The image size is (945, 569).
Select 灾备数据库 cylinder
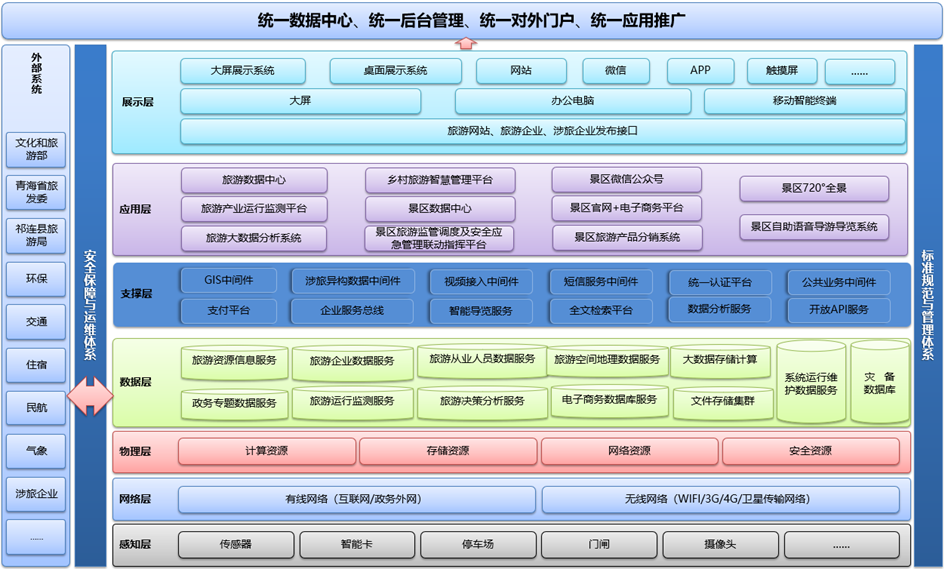[879, 382]
